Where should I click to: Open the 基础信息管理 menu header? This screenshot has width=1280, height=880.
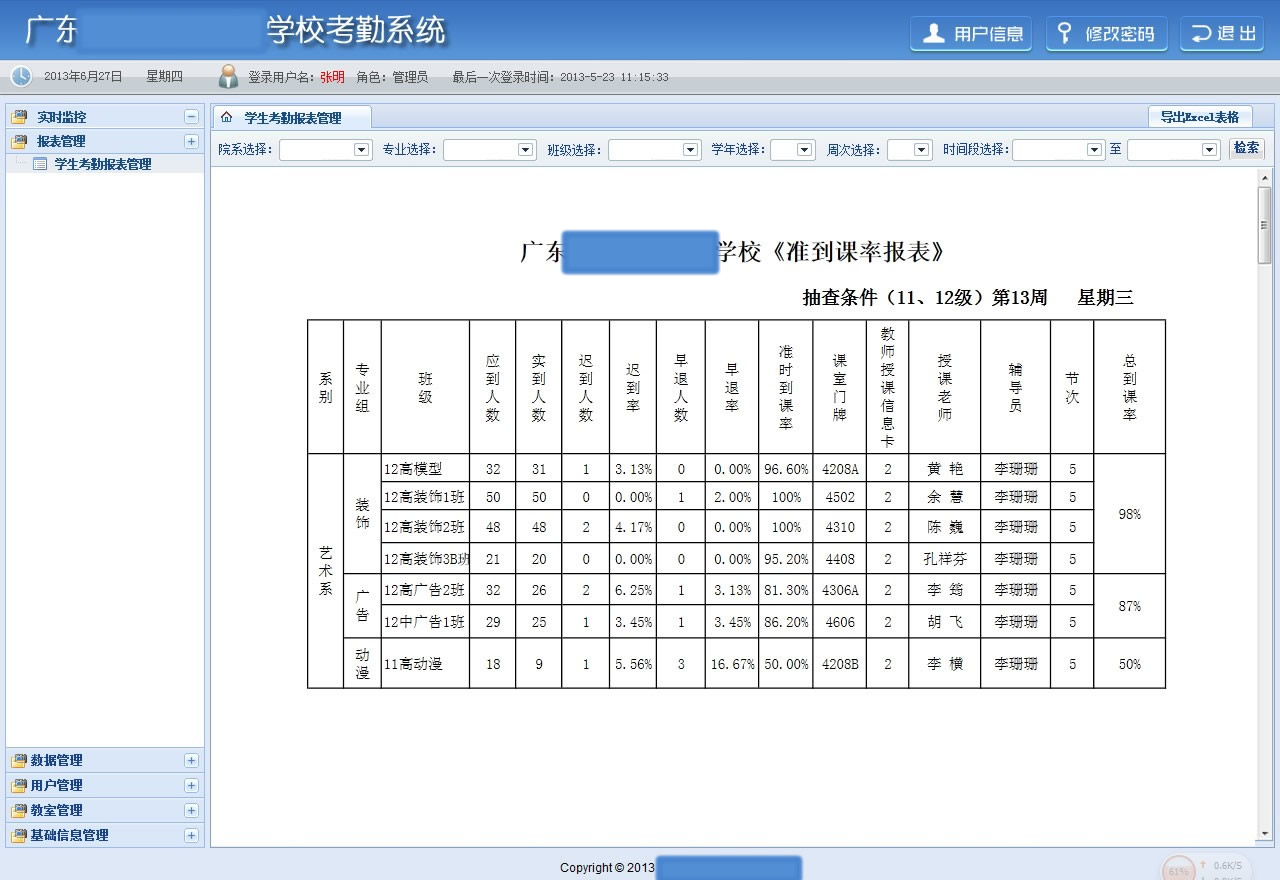(105, 835)
